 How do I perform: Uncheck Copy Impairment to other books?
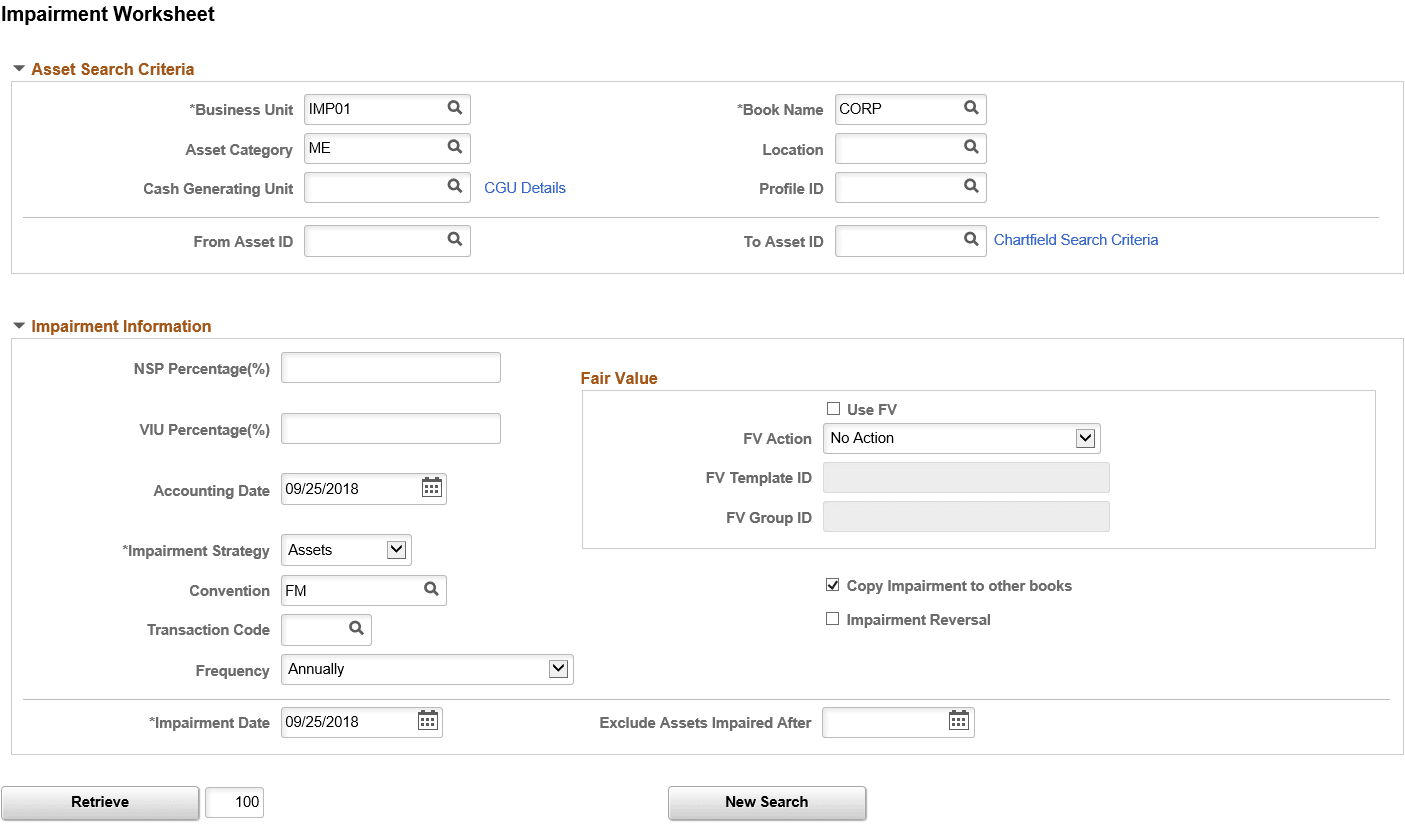[x=833, y=585]
